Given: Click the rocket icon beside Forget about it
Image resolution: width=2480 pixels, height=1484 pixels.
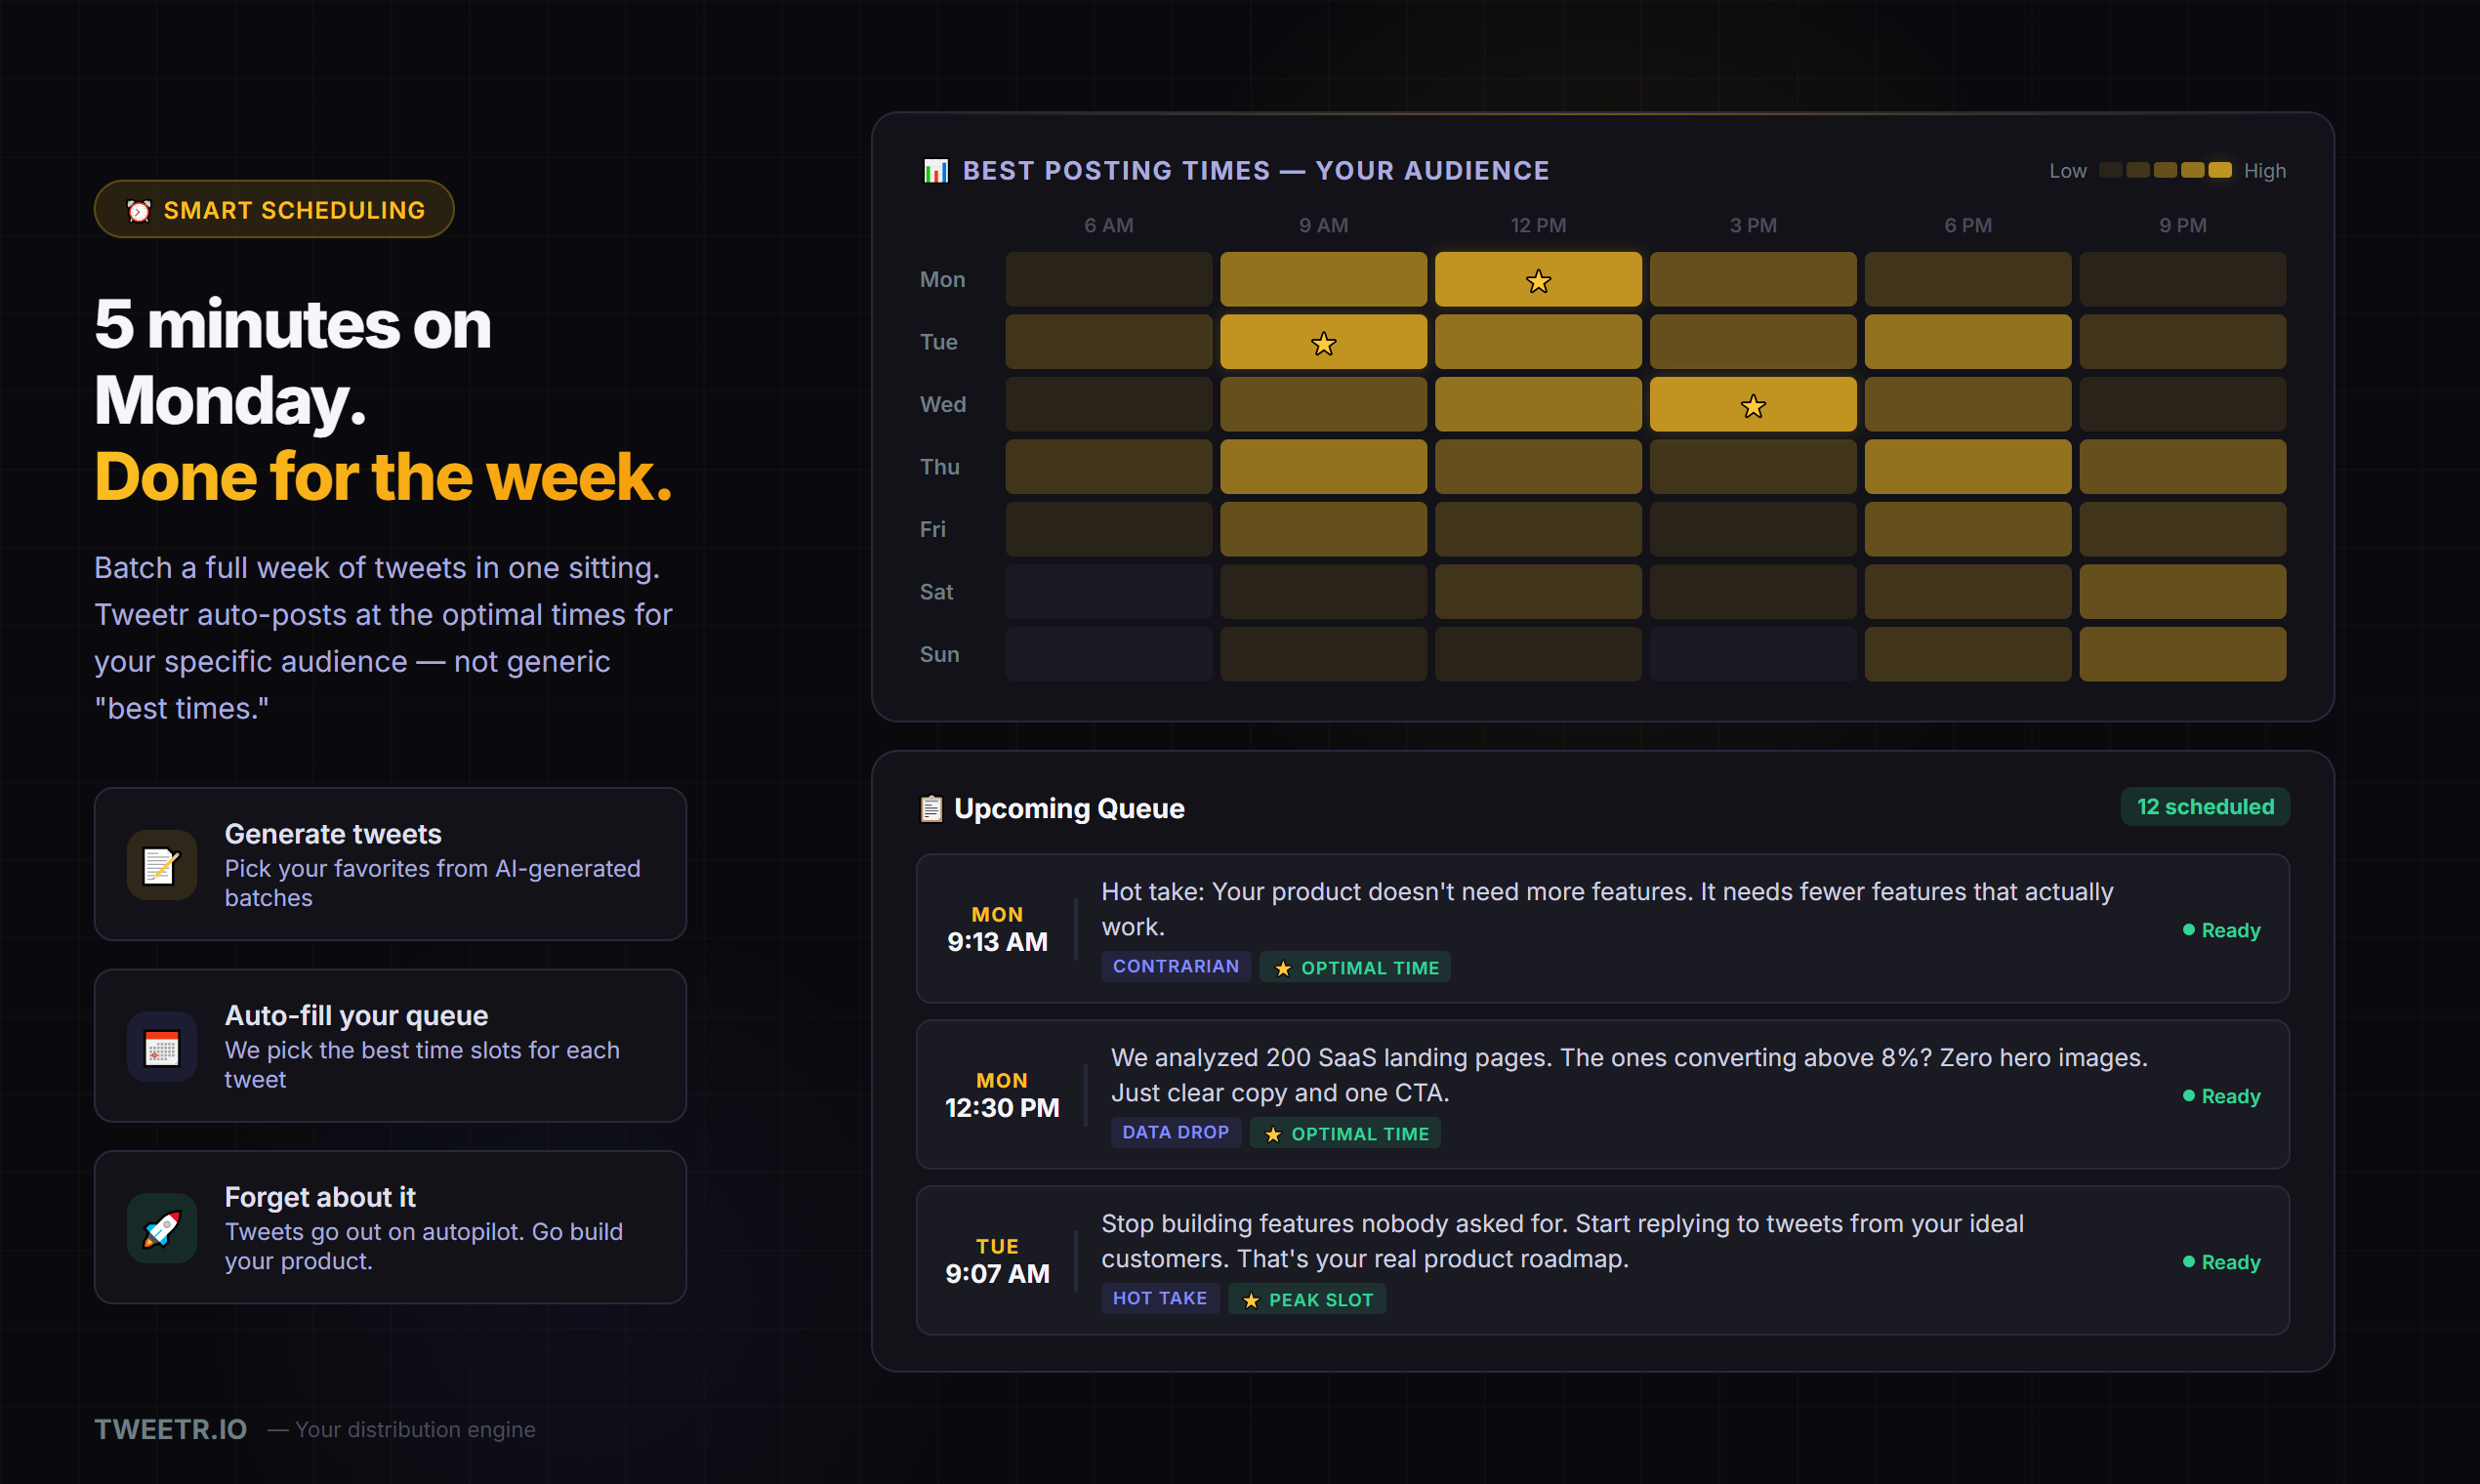Looking at the screenshot, I should coord(162,1228).
